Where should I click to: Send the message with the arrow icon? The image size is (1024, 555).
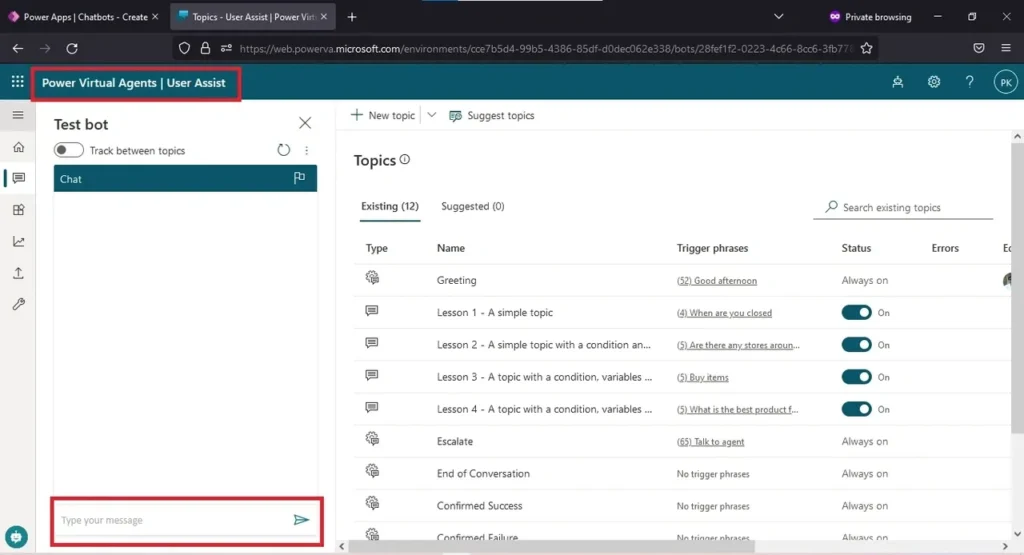click(x=301, y=520)
